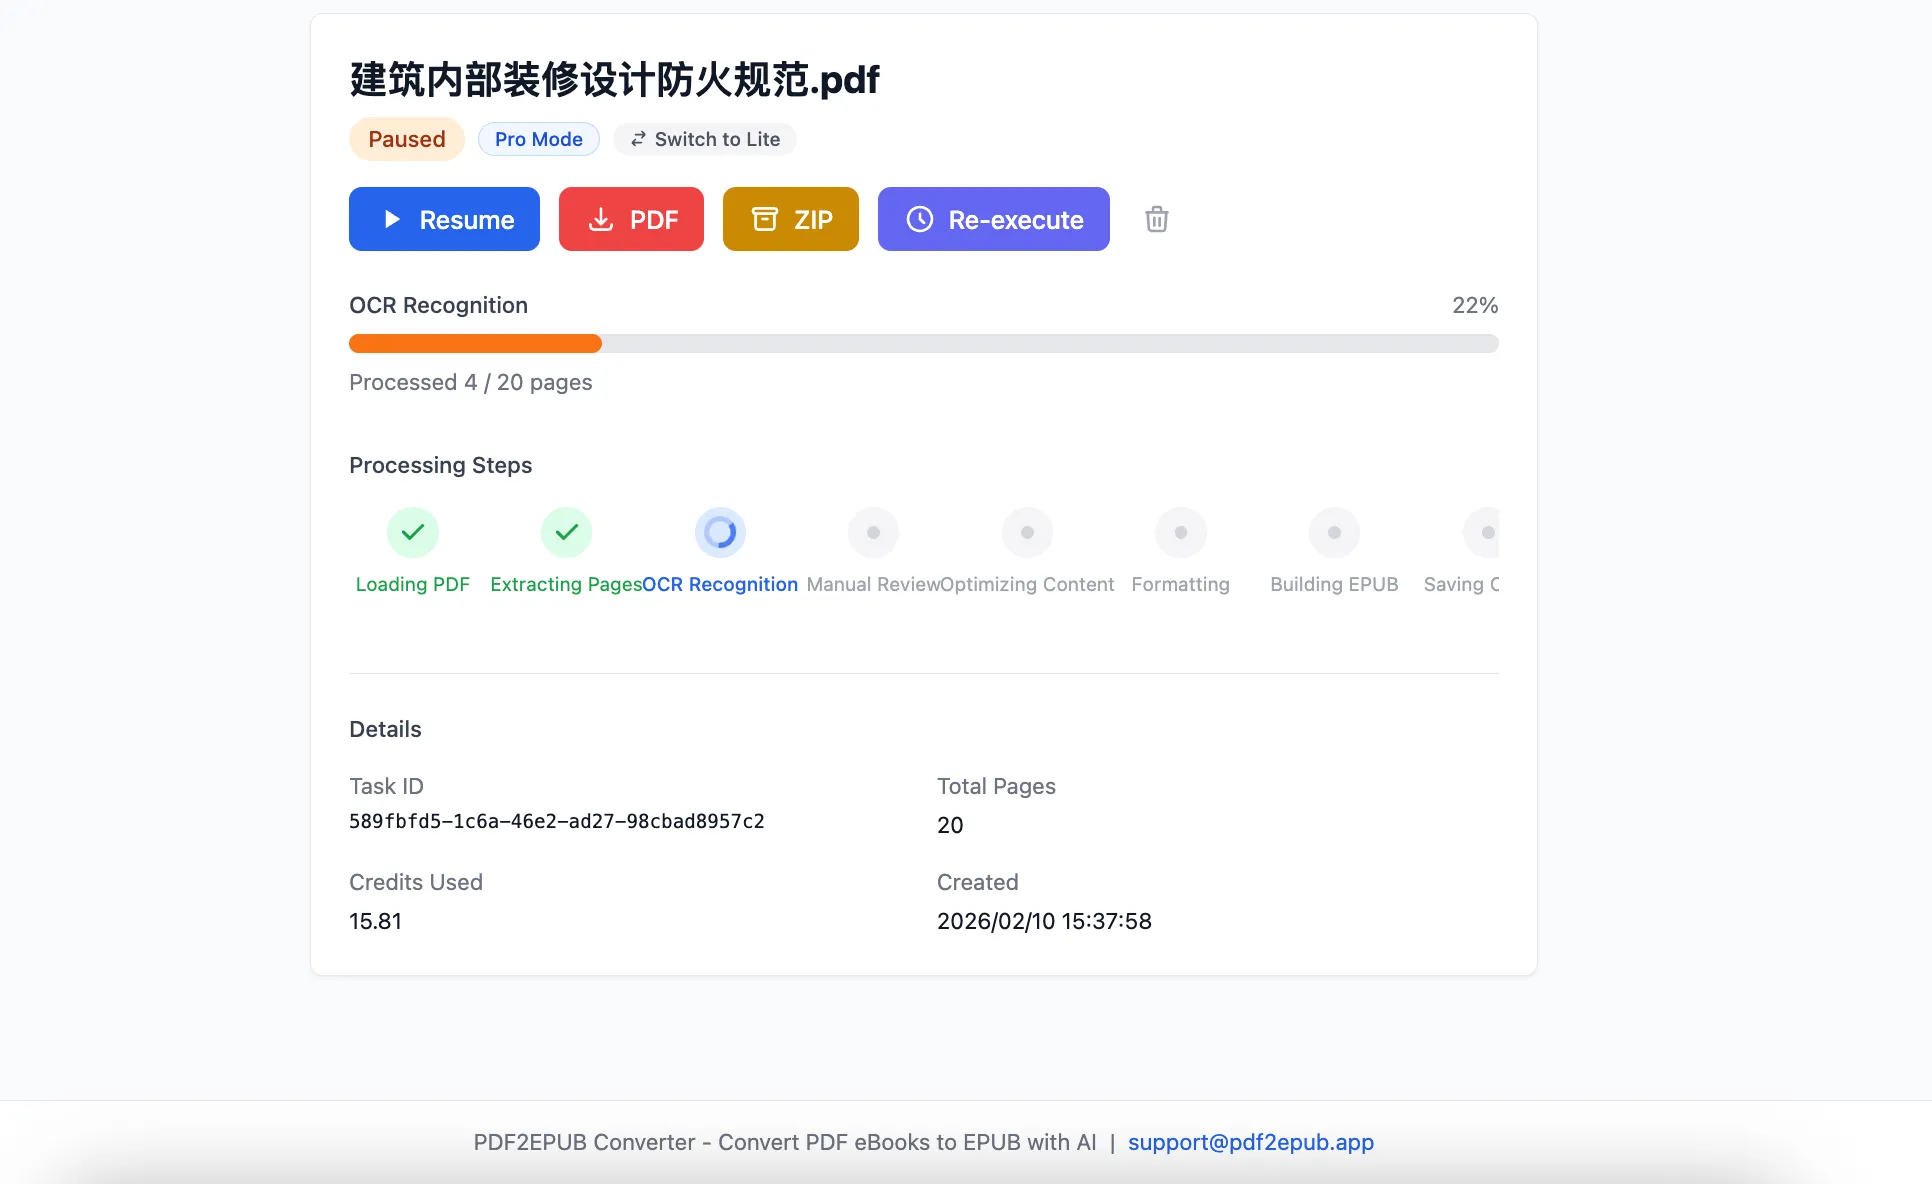Switch to Lite mode
The image size is (1932, 1184).
[705, 139]
